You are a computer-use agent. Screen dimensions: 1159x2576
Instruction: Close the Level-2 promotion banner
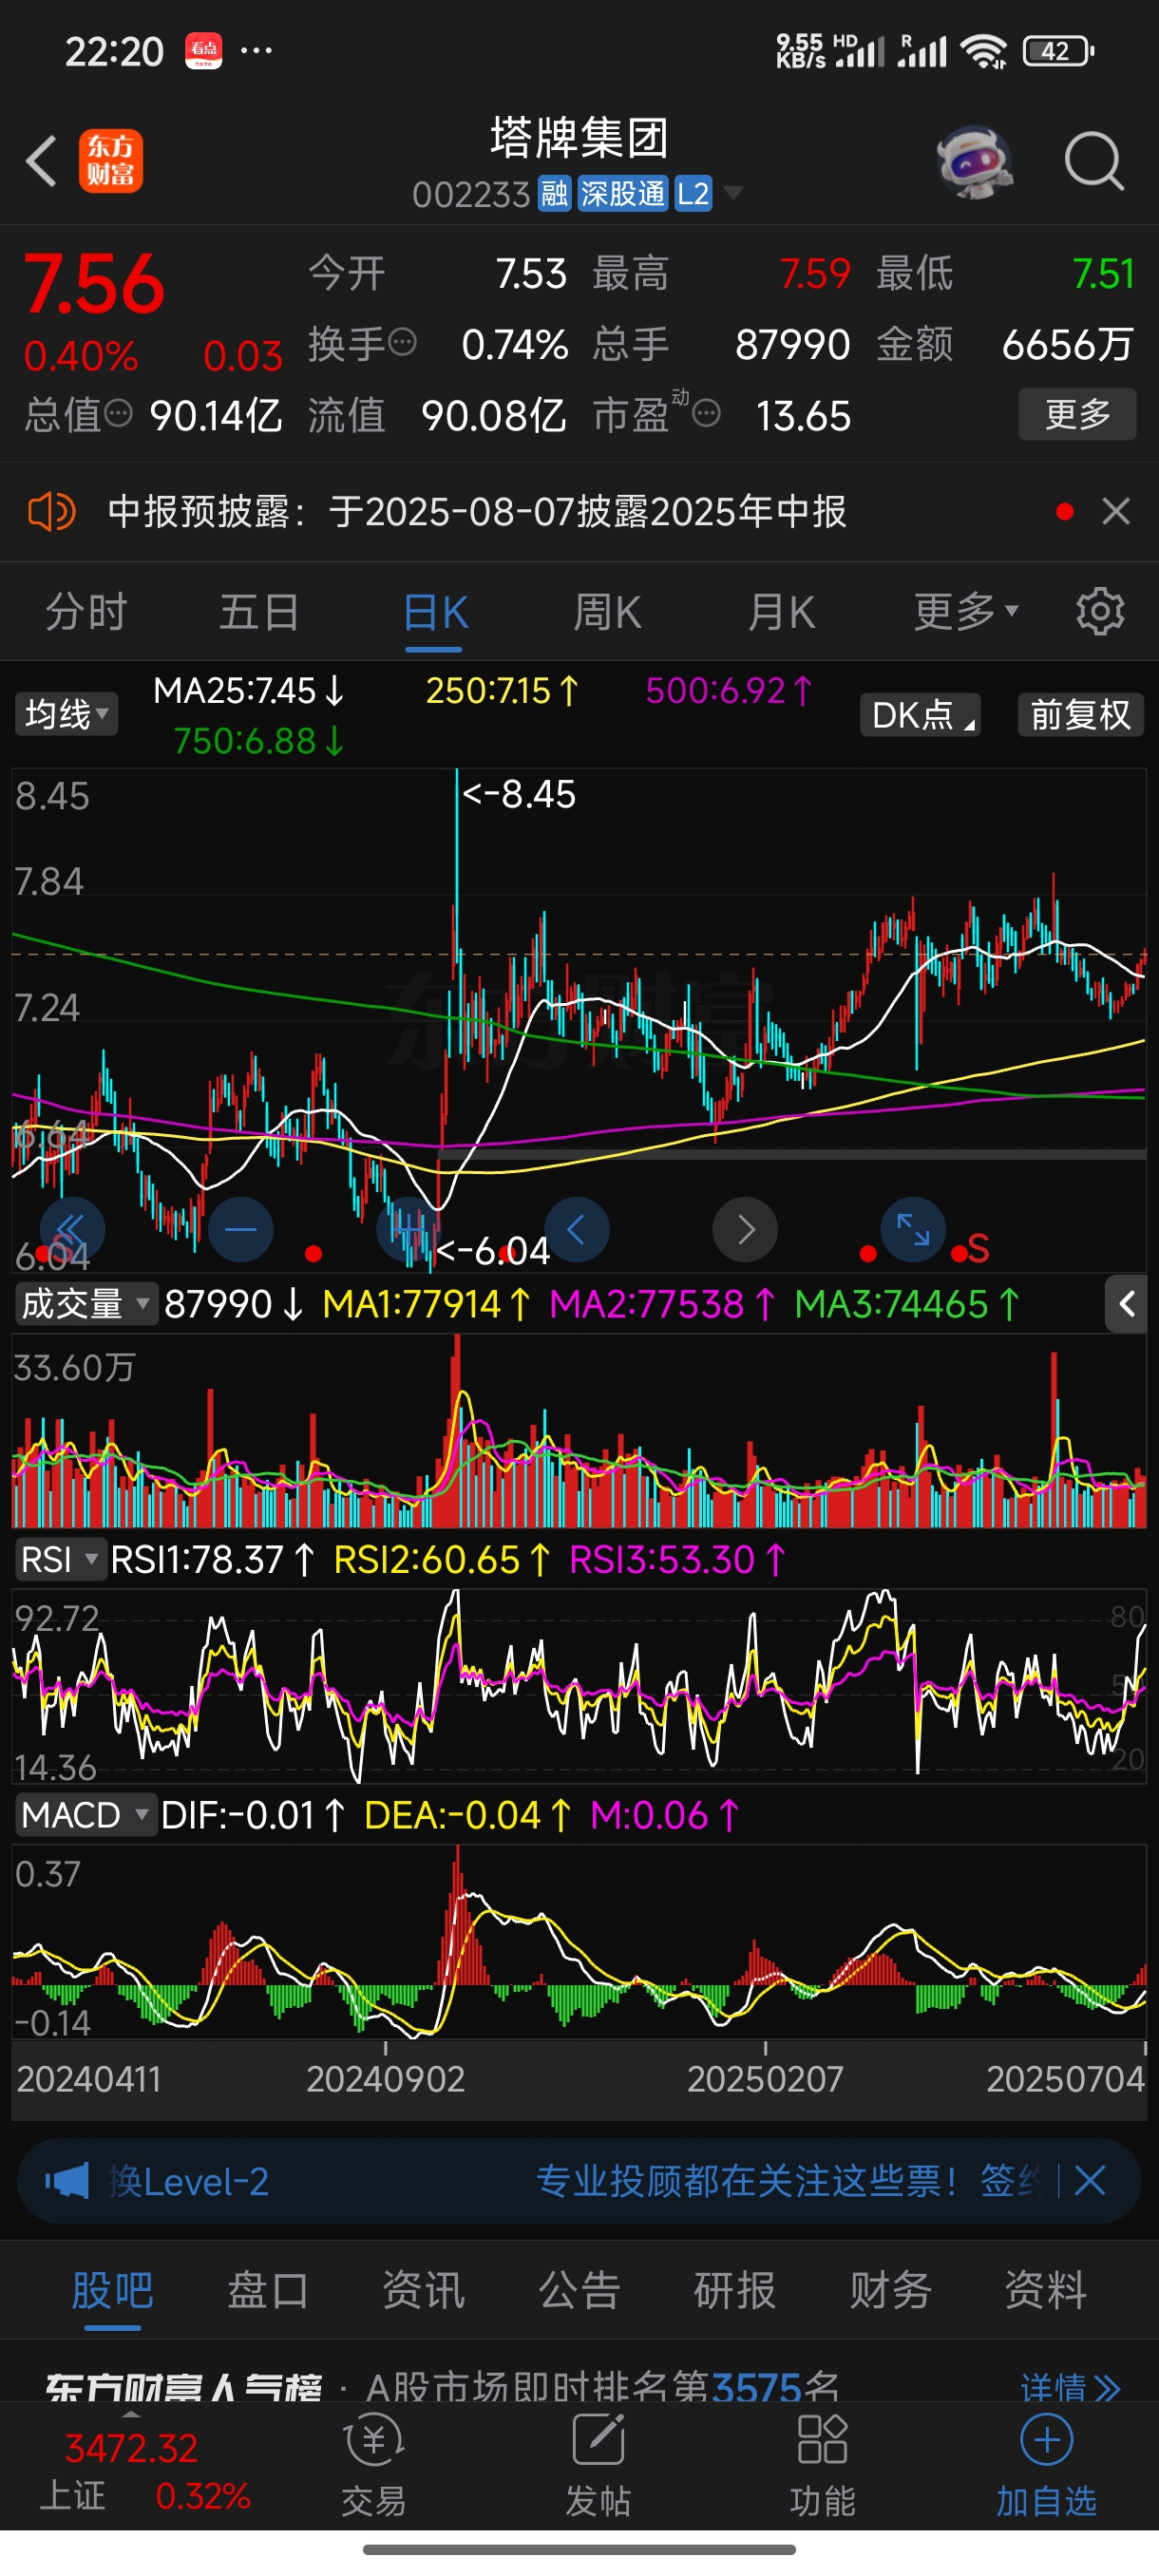coord(1089,2181)
